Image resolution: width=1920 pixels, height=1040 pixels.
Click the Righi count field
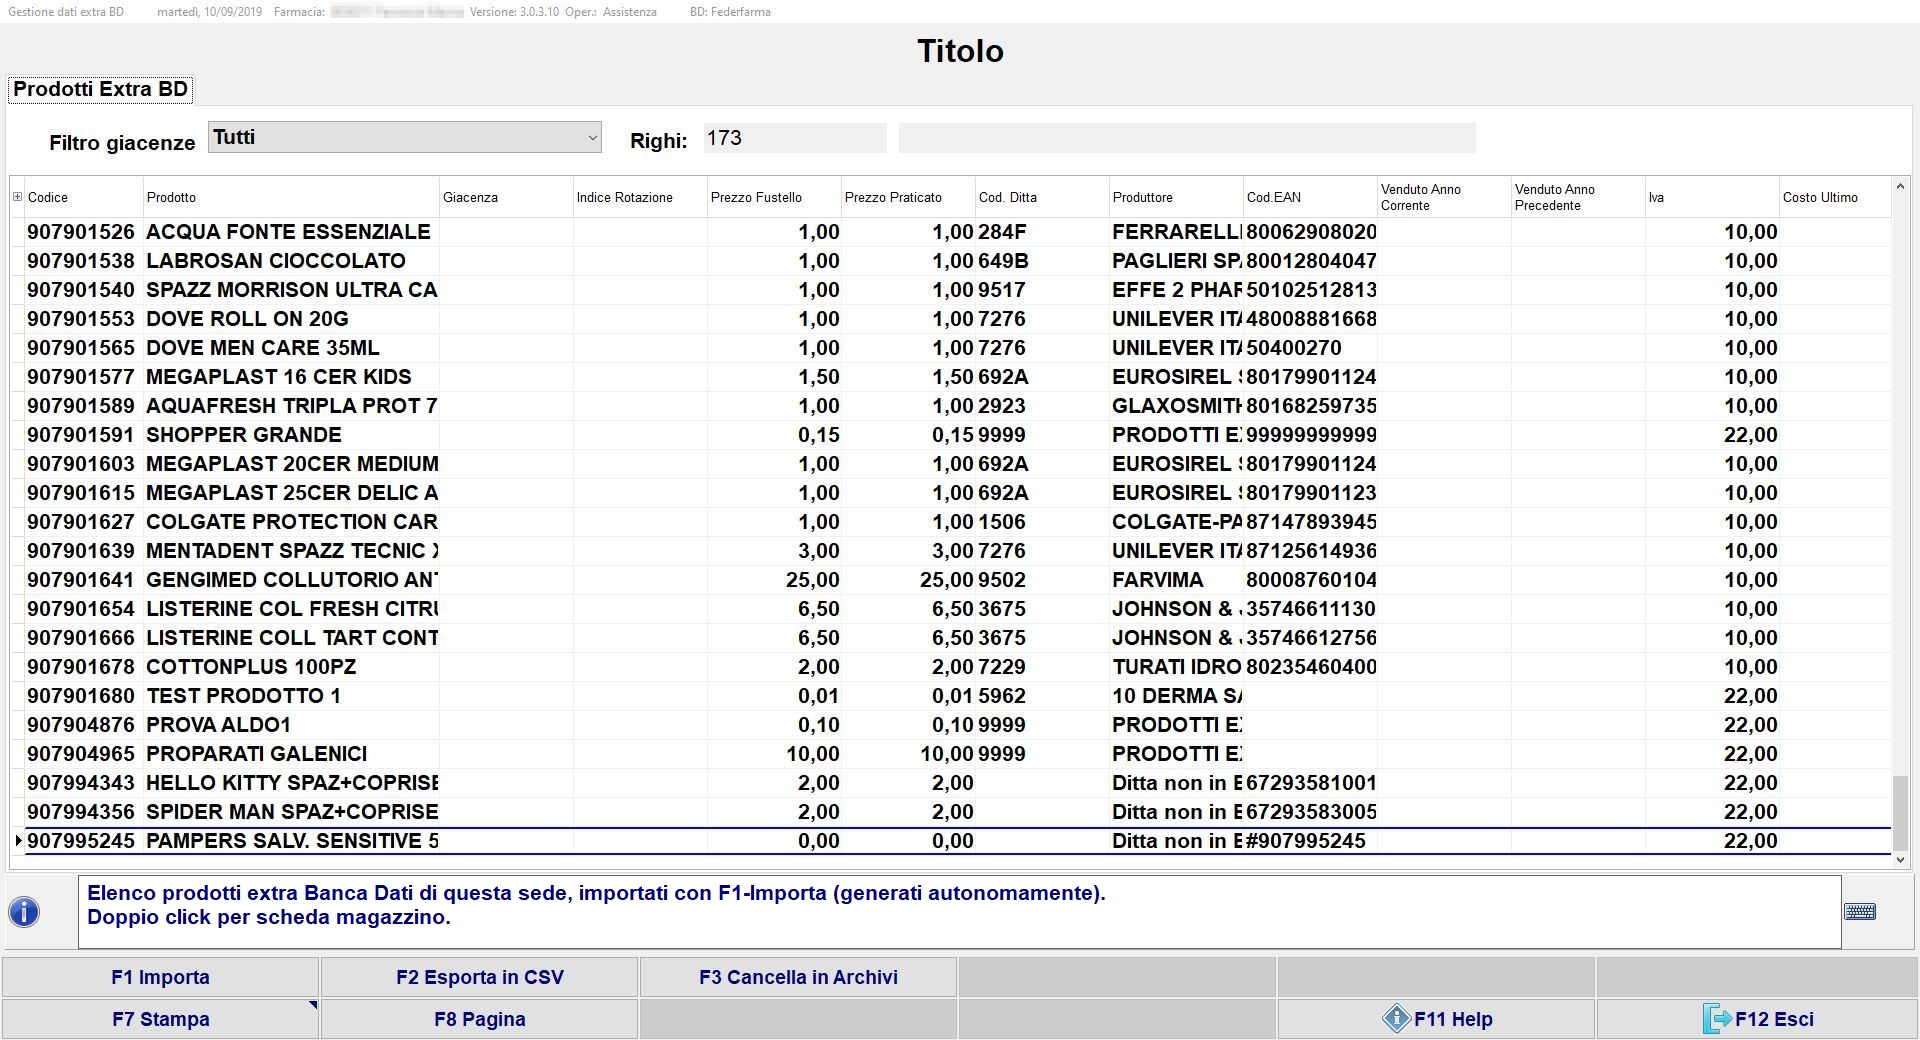[x=794, y=138]
